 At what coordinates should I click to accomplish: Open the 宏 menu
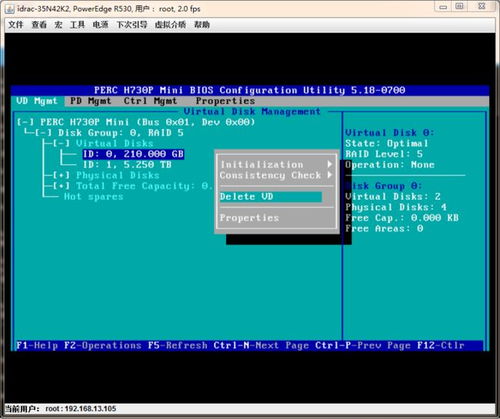[x=58, y=24]
